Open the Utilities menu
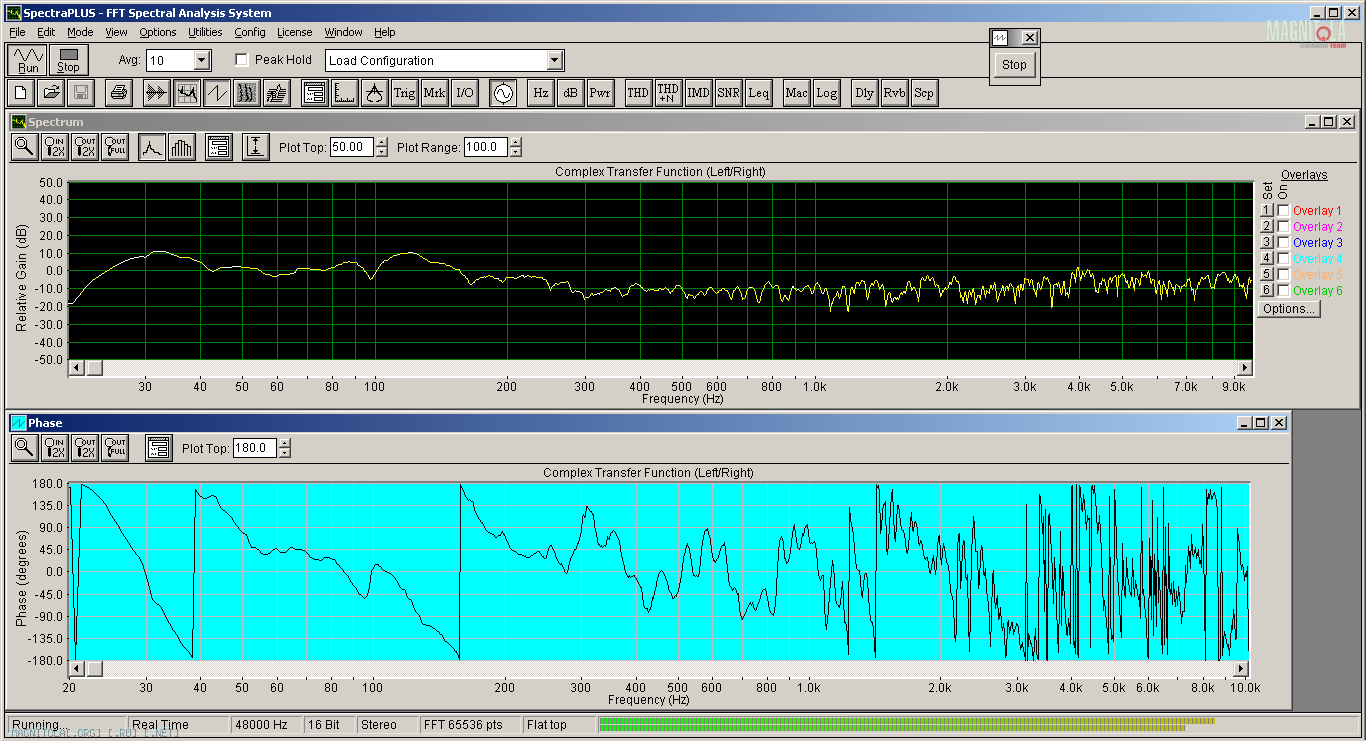 pos(205,32)
